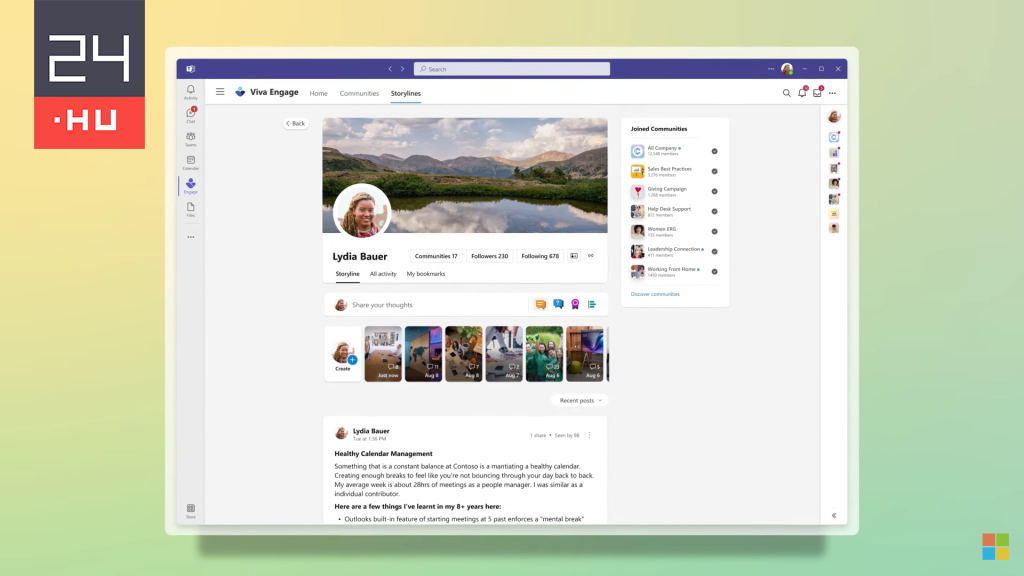Expand the Recent posts sort dropdown
1024x576 pixels.
[x=580, y=400]
